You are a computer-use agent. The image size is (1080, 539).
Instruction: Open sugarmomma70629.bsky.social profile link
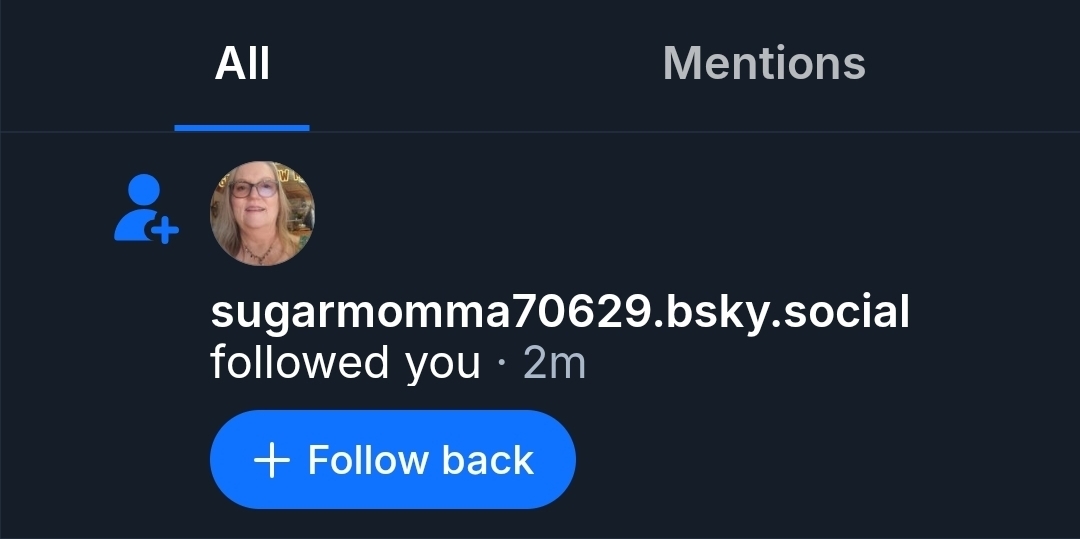[x=560, y=312]
